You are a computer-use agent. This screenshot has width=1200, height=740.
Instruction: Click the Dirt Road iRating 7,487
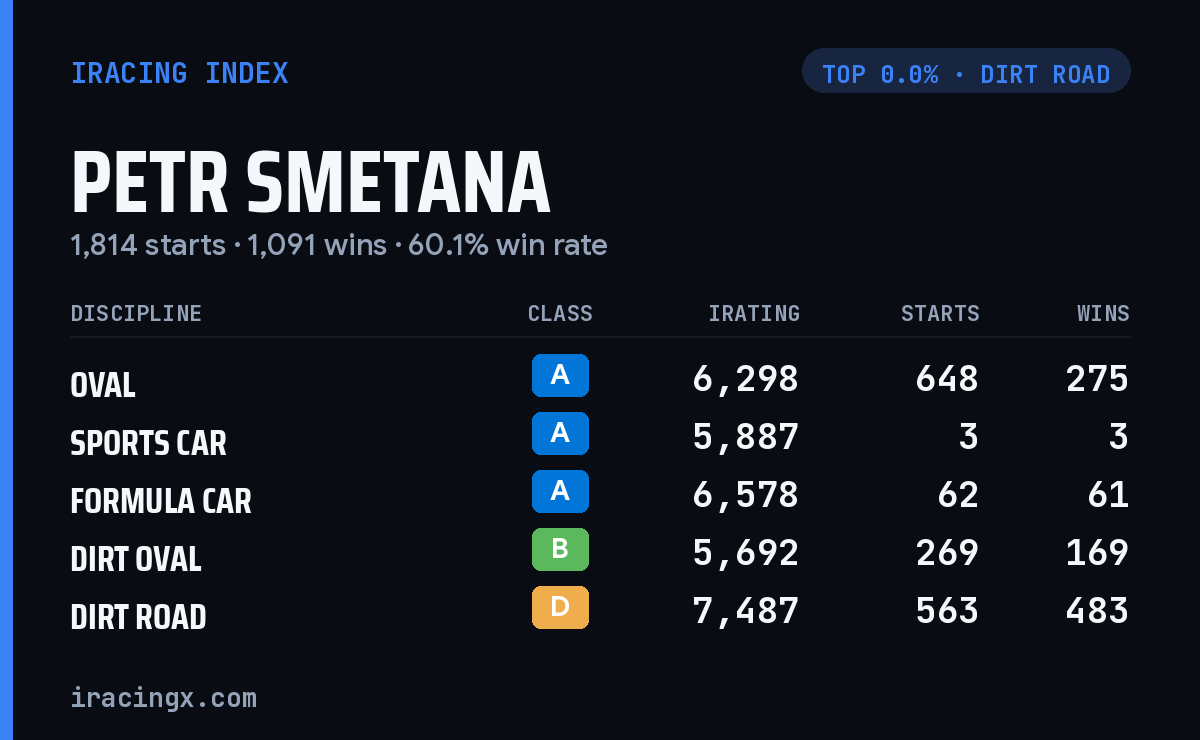[746, 611]
